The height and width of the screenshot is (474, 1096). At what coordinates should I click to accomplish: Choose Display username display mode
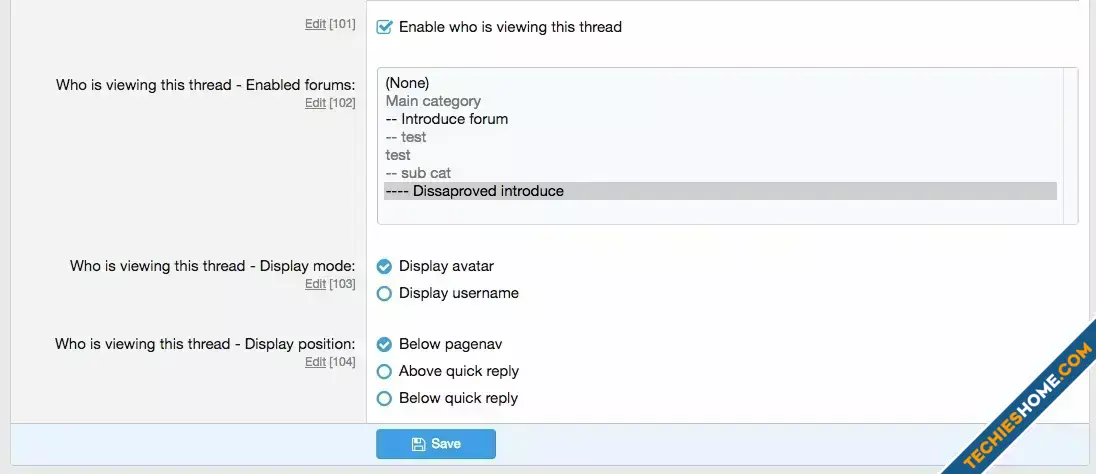click(384, 294)
